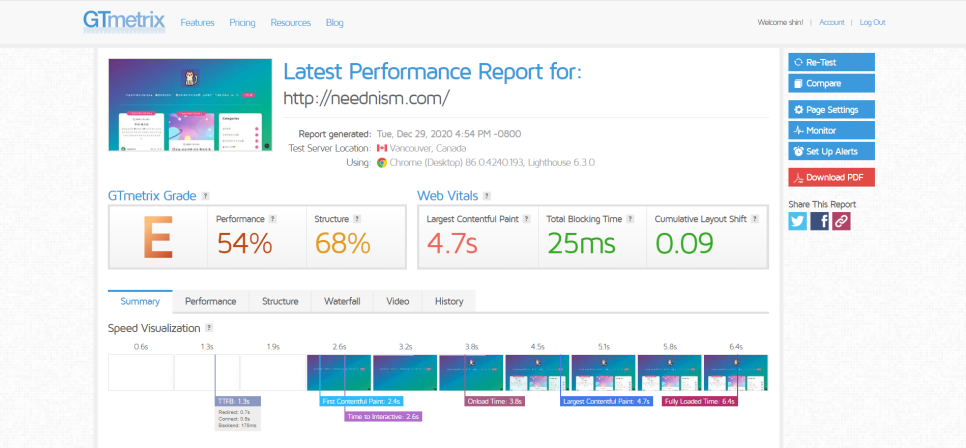
Task: Open the Account link
Action: (x=832, y=22)
